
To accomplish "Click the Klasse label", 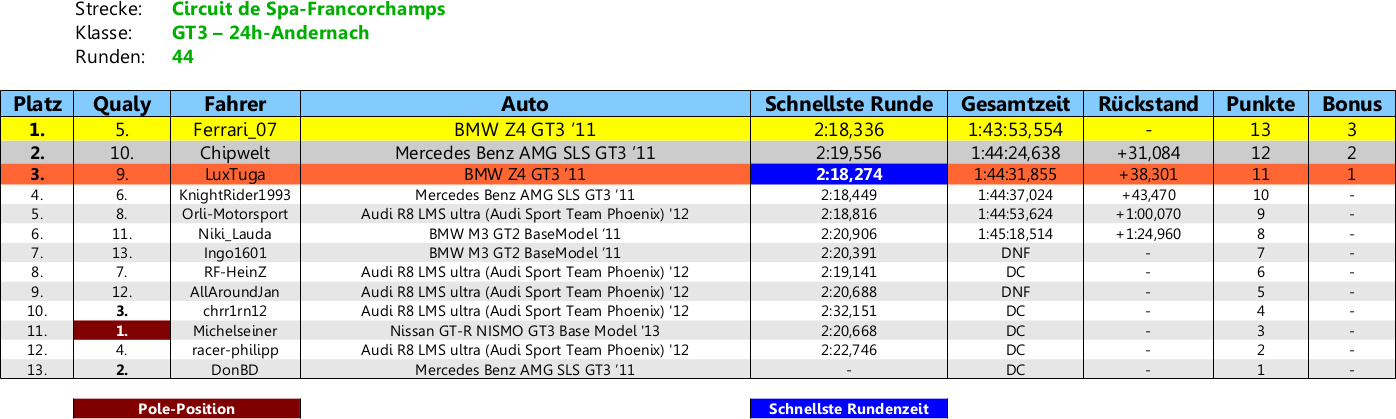I will point(104,33).
